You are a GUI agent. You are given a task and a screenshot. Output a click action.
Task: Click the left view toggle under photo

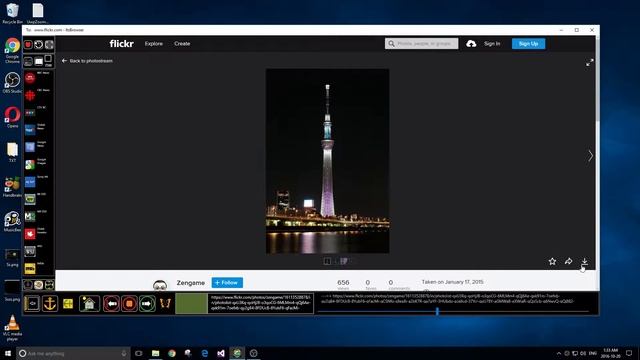tap(327, 261)
